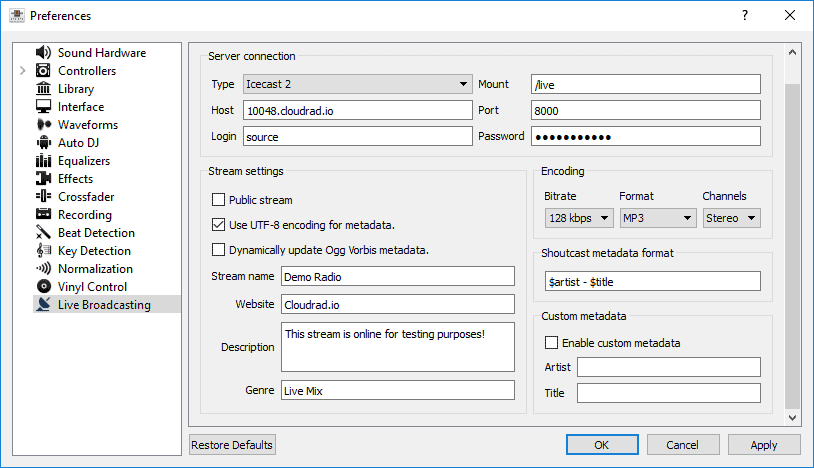Click the Port field showing 8000
Image resolution: width=814 pixels, height=468 pixels.
[646, 111]
